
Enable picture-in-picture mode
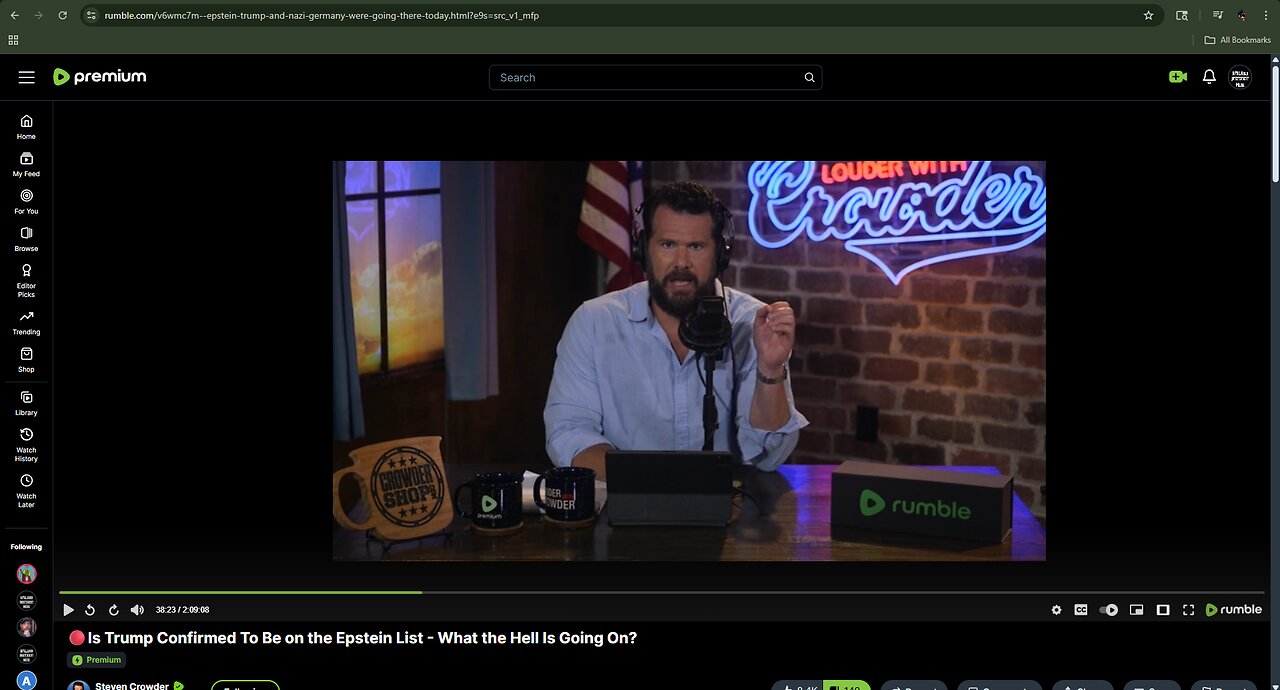point(1136,610)
